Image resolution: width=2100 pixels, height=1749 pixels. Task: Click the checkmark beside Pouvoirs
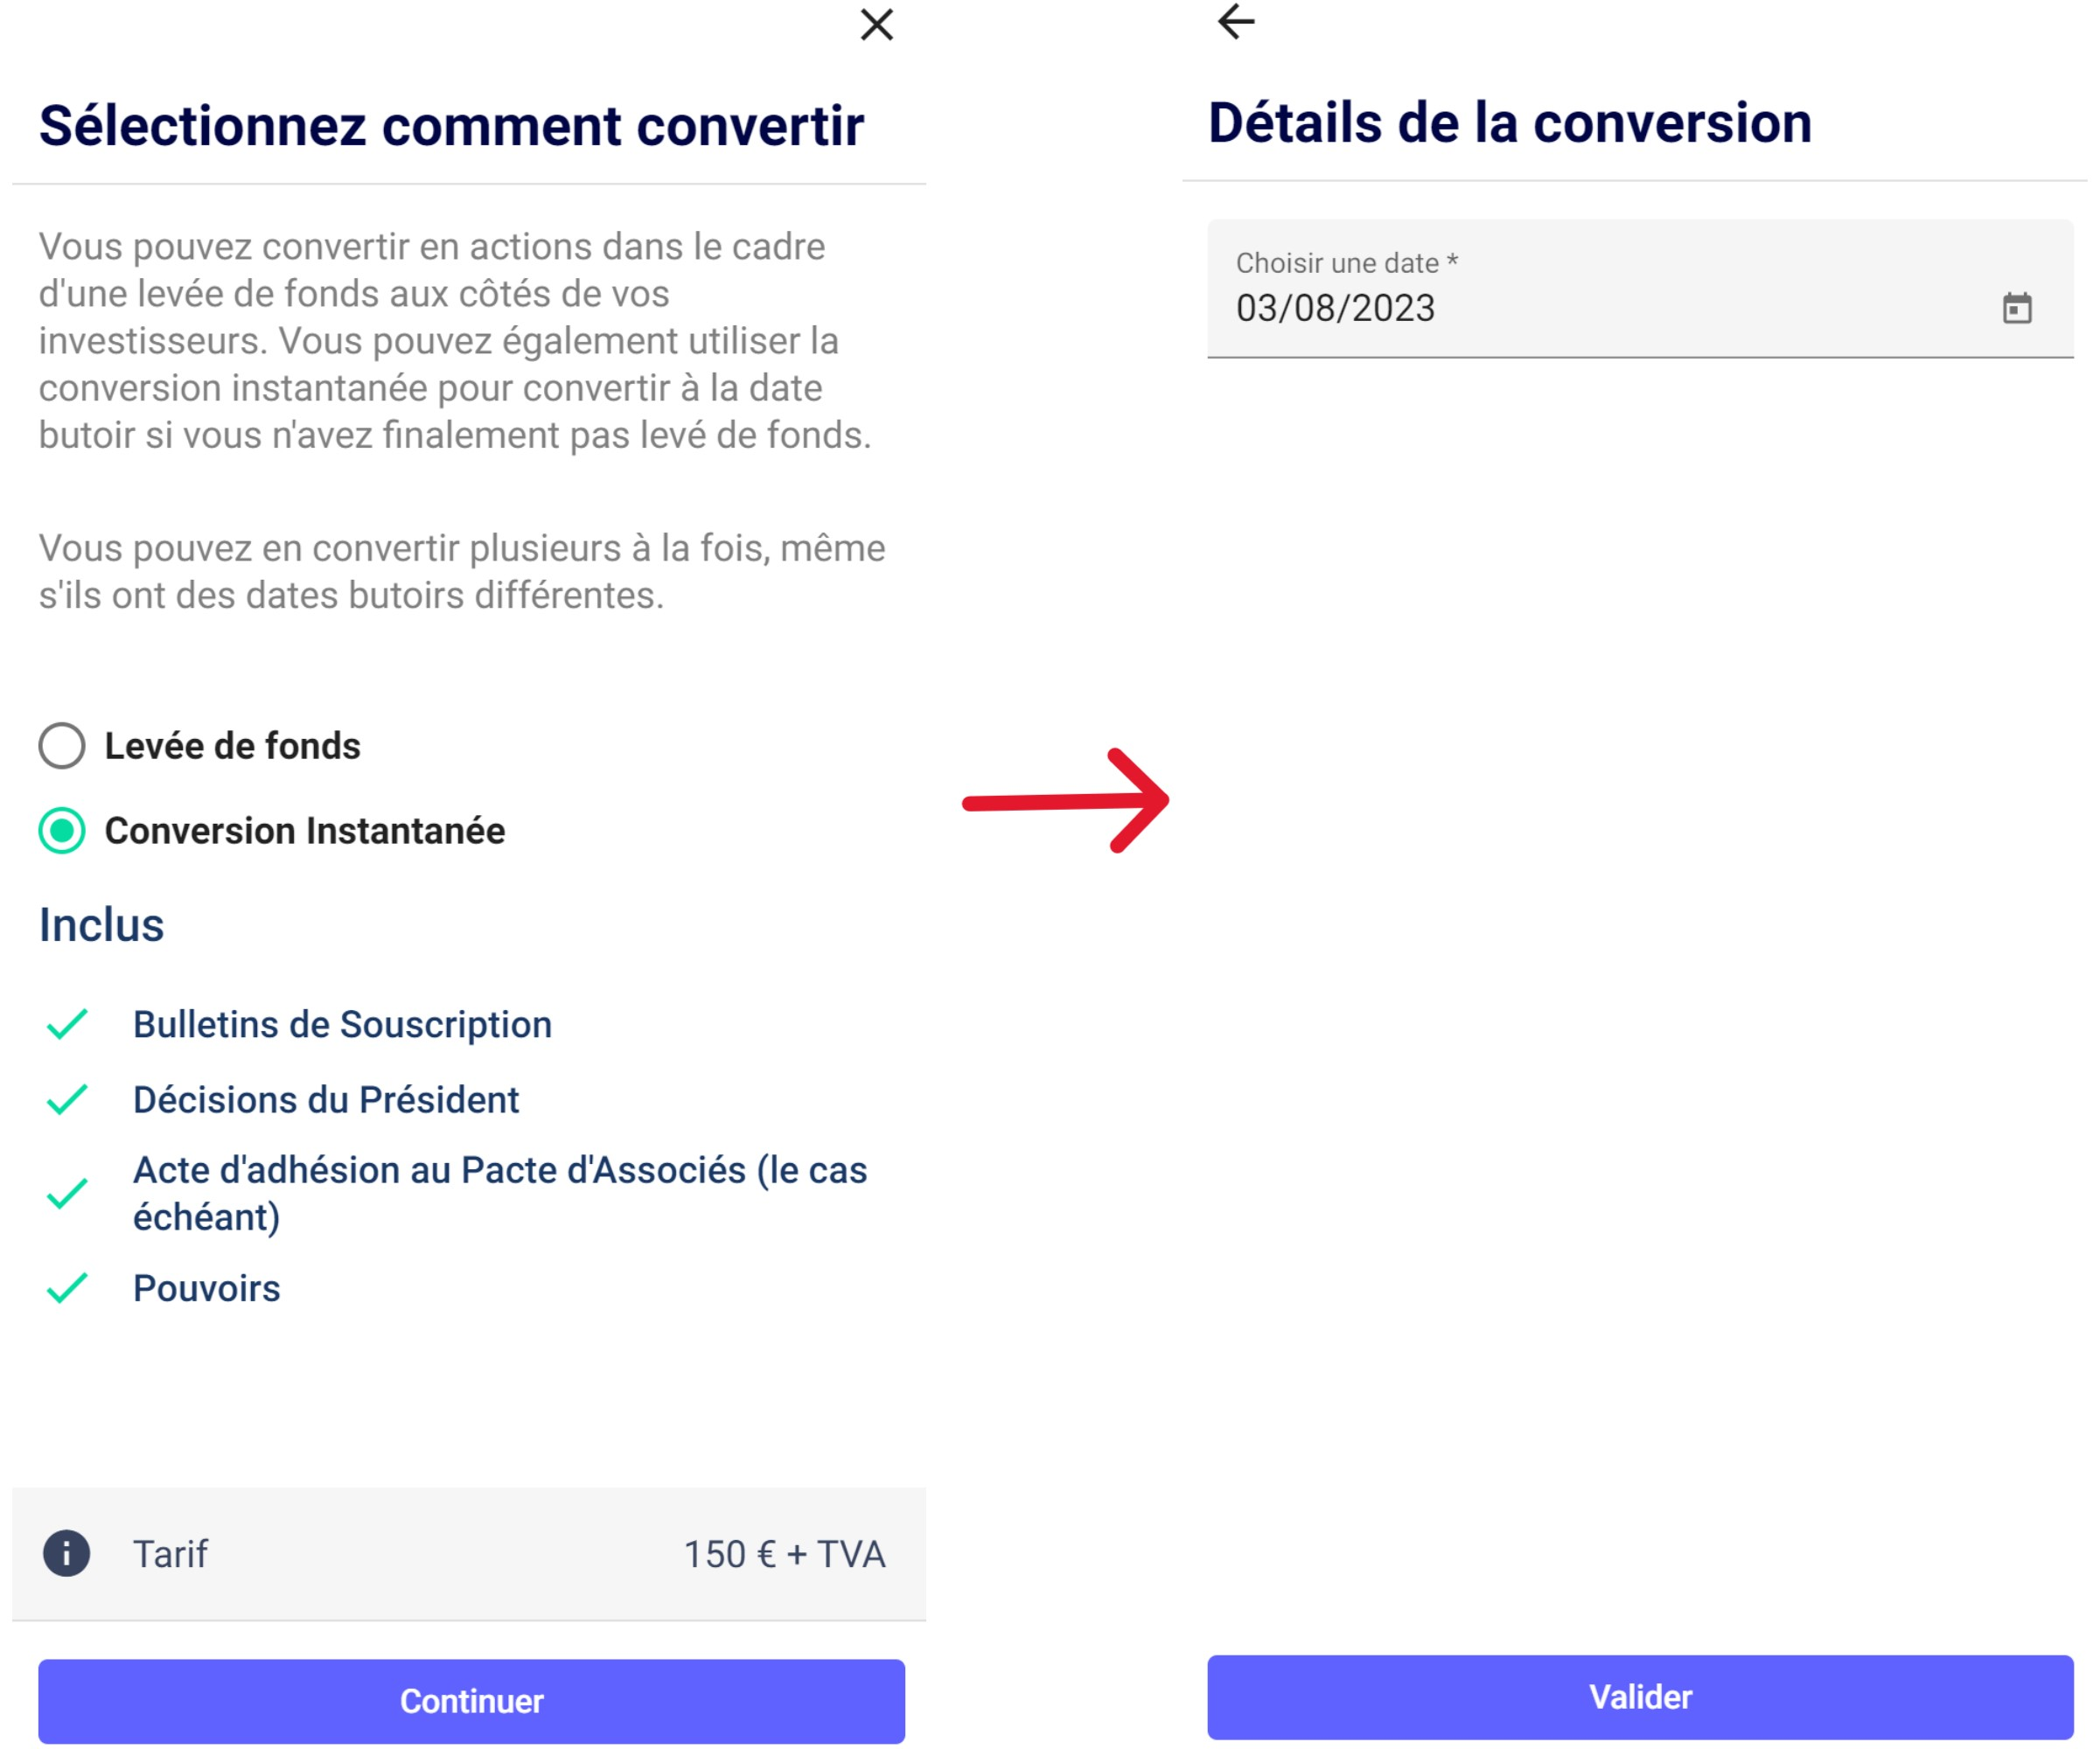coord(67,1288)
